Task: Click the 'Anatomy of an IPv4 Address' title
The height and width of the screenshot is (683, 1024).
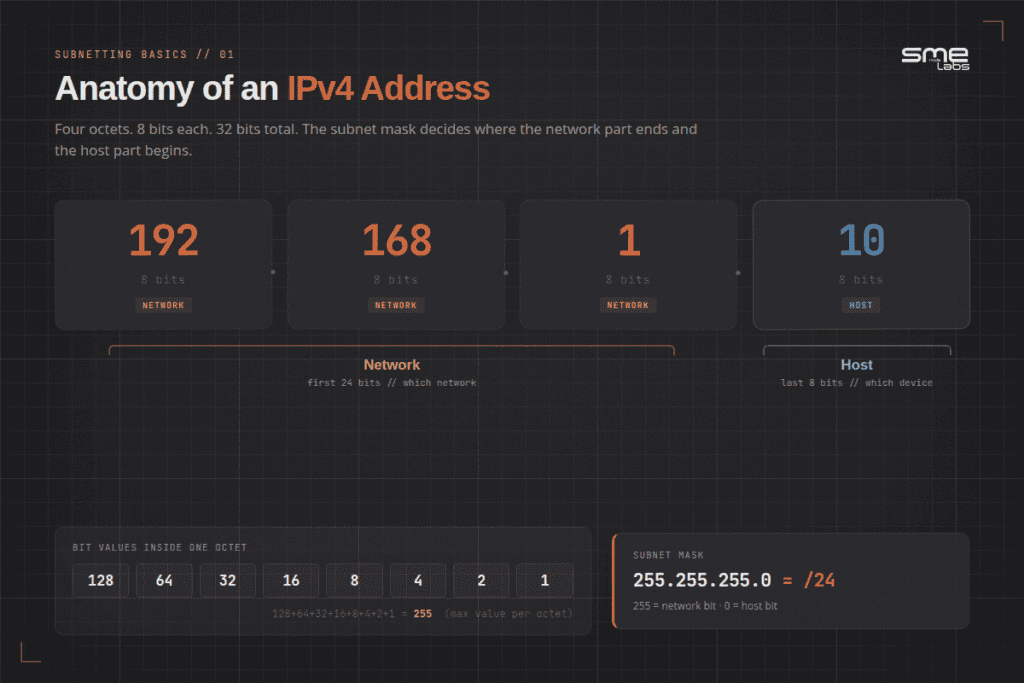Action: (272, 88)
